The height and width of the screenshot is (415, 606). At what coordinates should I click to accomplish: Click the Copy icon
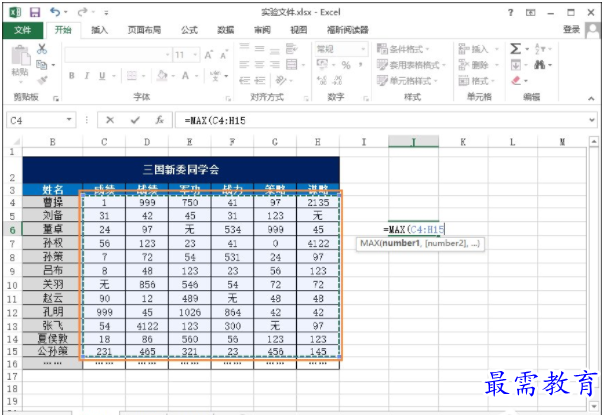coord(42,65)
